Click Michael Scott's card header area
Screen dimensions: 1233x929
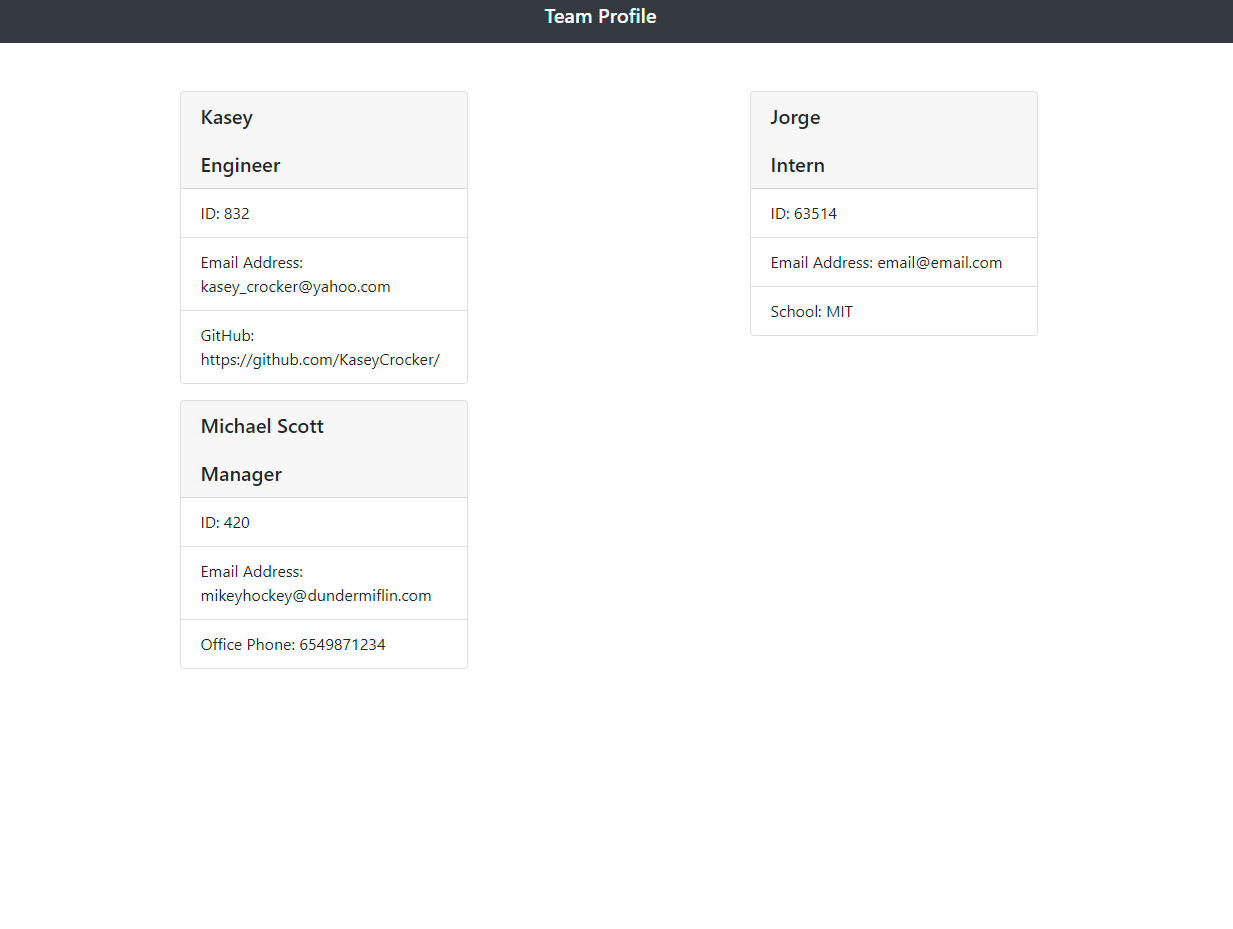[323, 449]
